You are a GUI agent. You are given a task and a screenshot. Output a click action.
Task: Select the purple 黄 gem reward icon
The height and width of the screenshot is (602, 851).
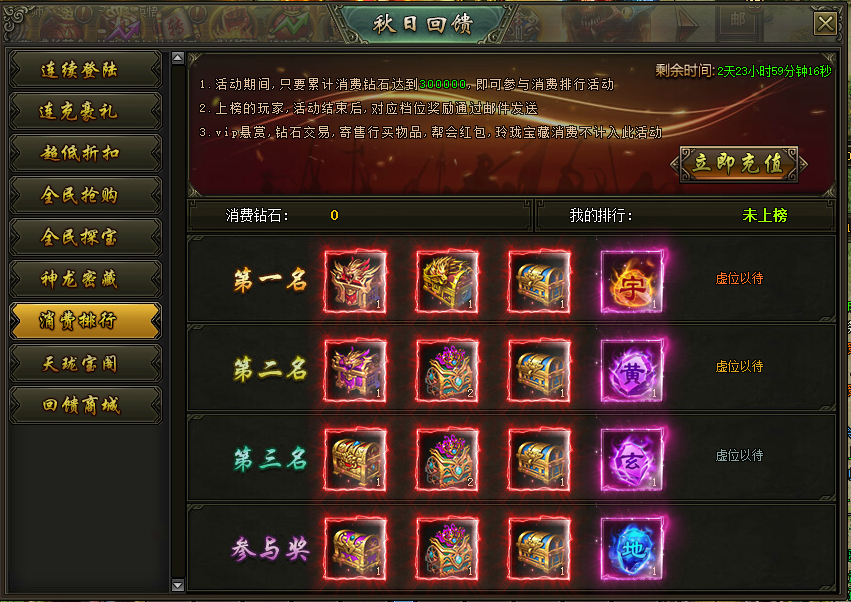[x=632, y=371]
